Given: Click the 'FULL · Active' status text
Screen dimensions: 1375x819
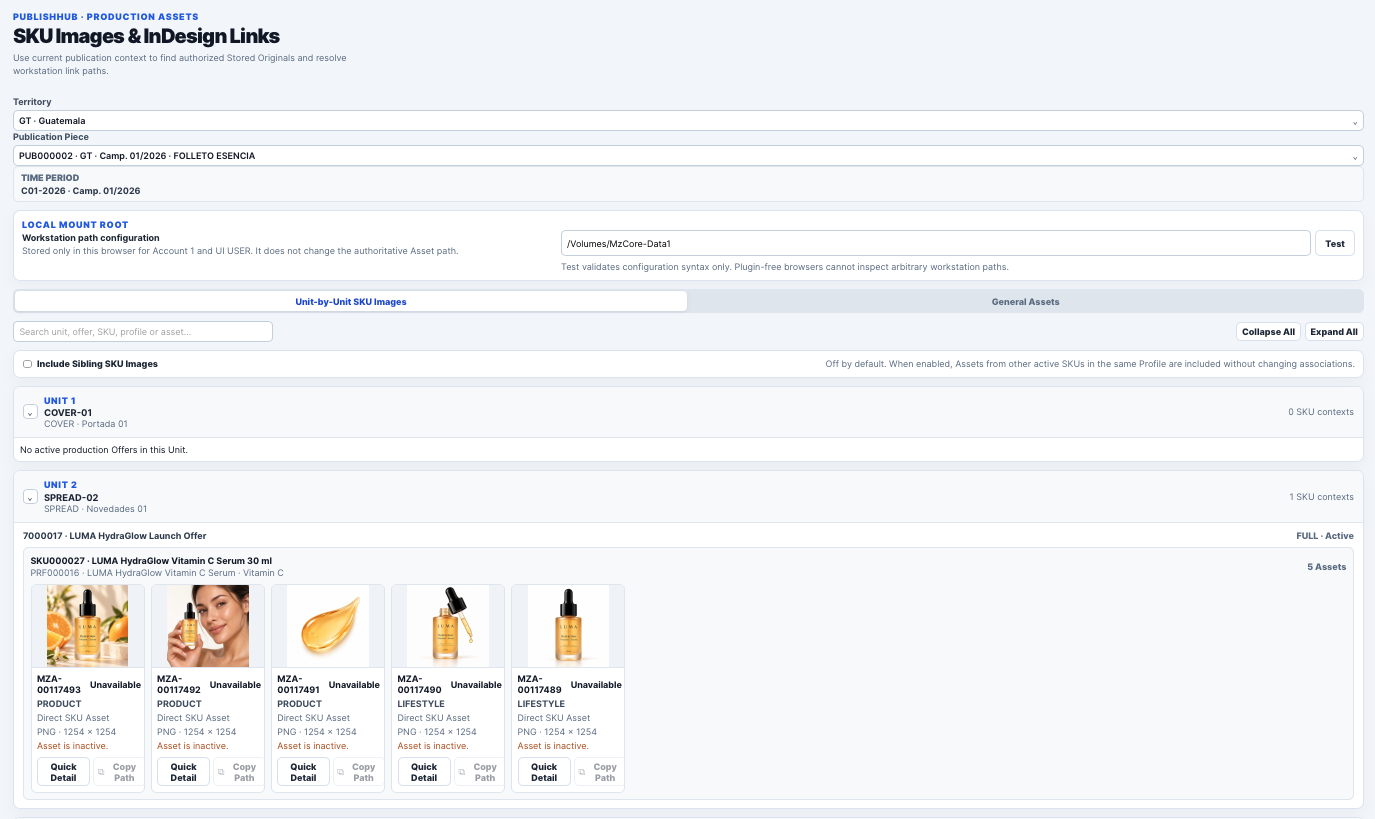Looking at the screenshot, I should [1325, 536].
